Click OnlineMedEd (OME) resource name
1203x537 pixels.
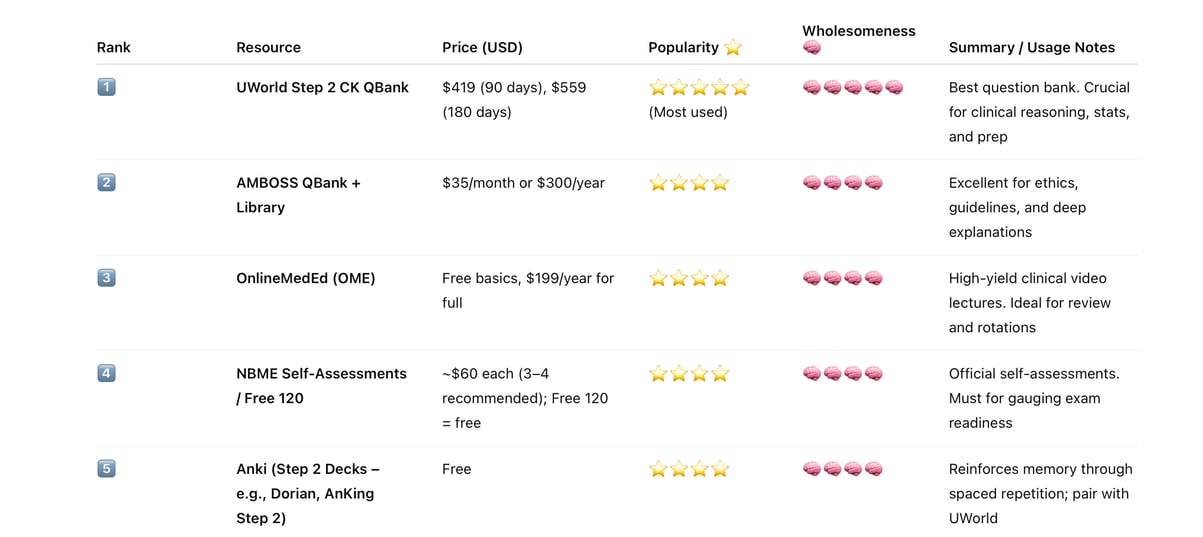(305, 278)
